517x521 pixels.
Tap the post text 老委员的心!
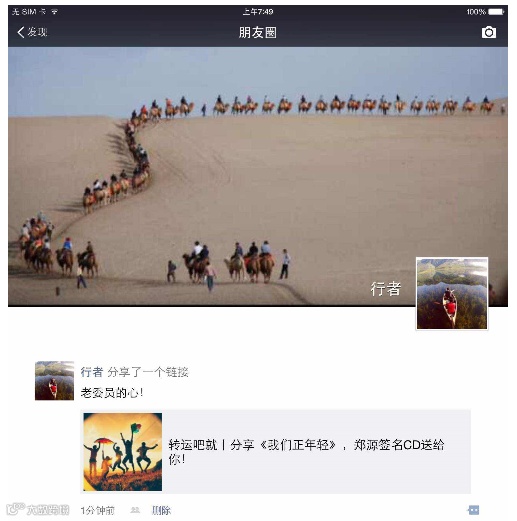click(x=112, y=393)
